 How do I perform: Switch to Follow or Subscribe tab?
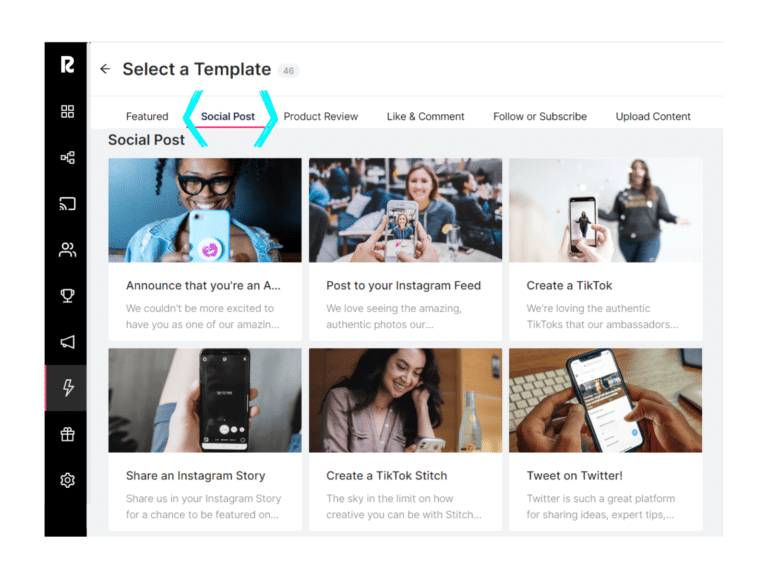pos(540,117)
